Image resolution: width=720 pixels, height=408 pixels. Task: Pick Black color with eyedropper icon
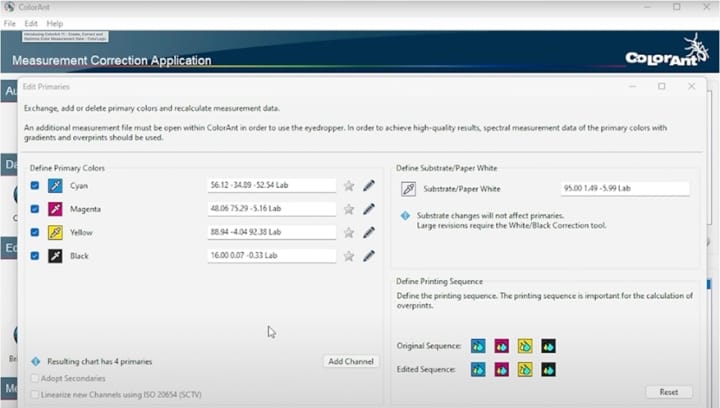pos(55,256)
